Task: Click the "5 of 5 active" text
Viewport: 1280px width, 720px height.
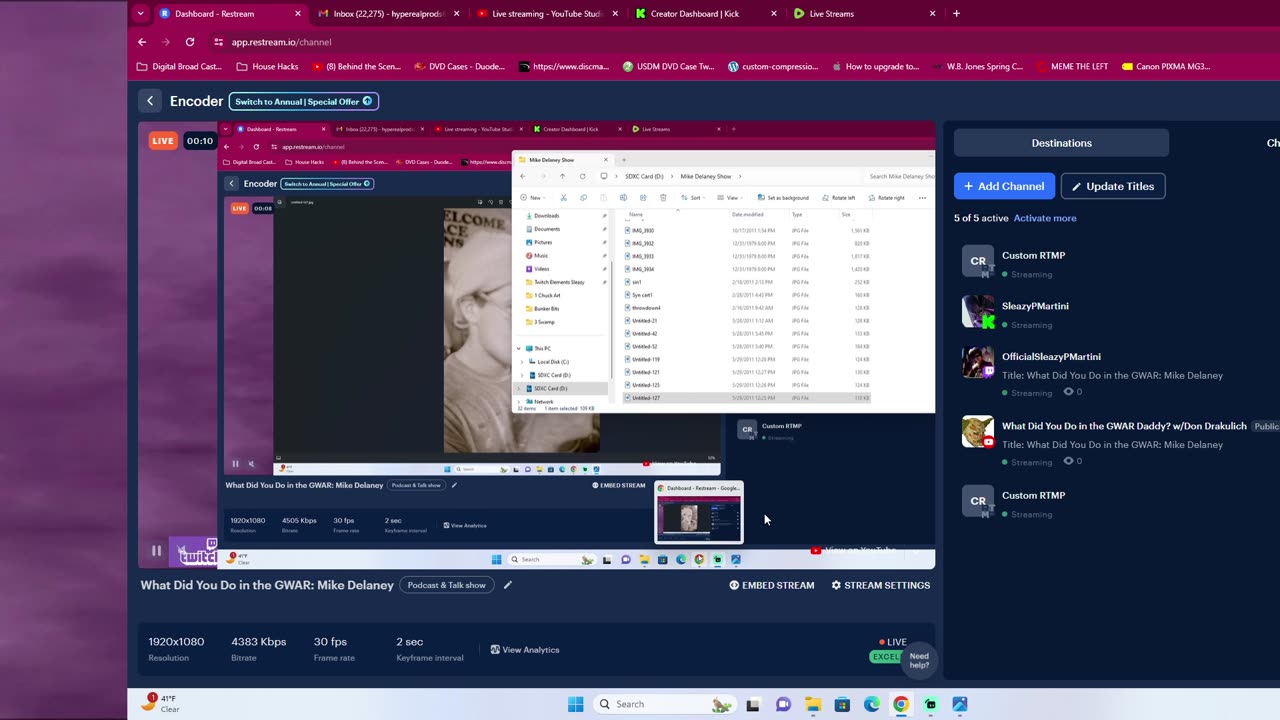Action: point(981,218)
